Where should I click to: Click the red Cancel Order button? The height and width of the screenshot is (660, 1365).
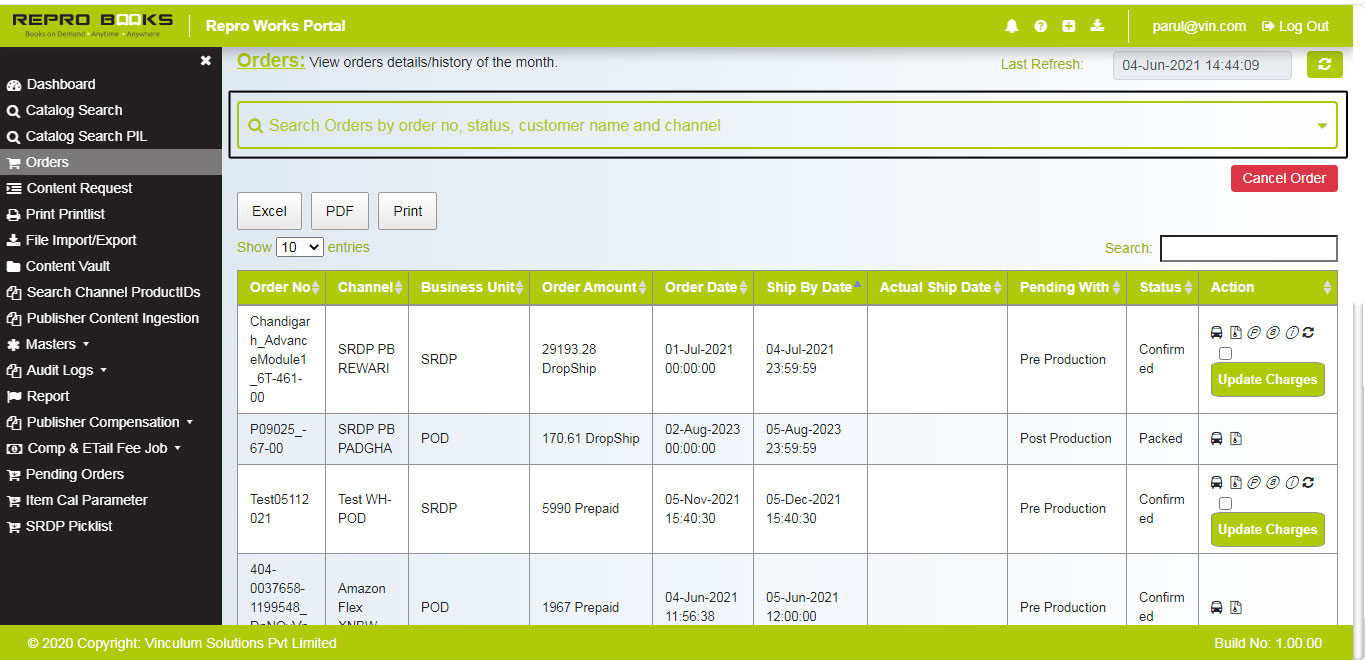click(x=1283, y=178)
